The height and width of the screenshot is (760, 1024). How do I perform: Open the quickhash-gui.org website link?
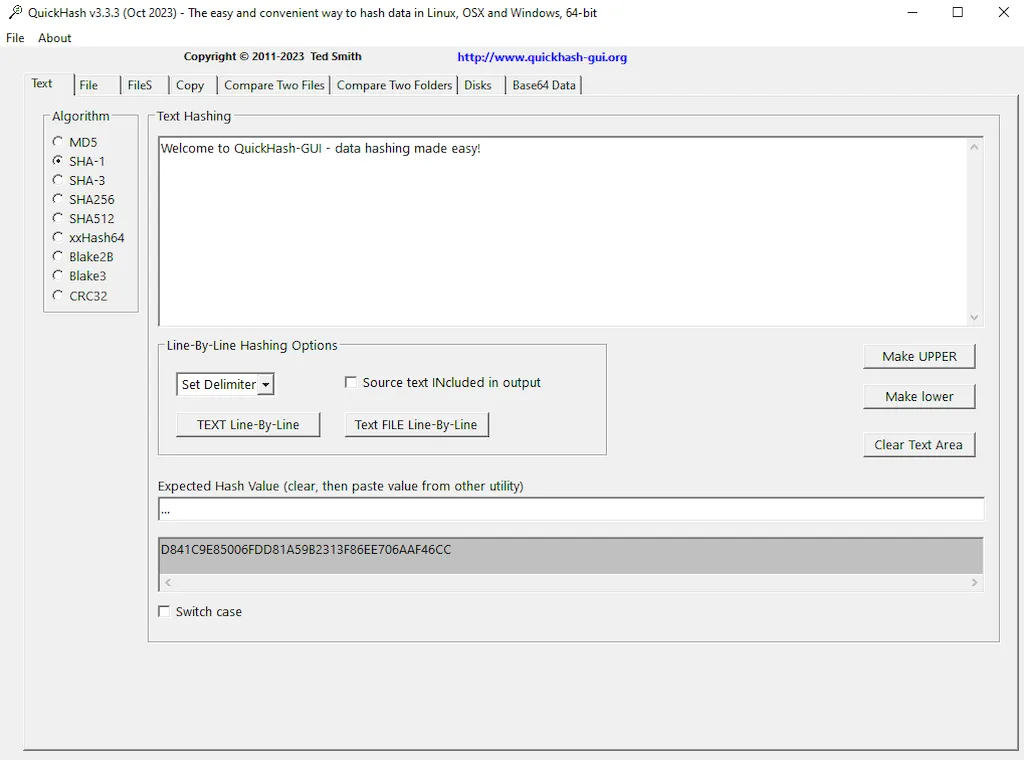pos(542,57)
